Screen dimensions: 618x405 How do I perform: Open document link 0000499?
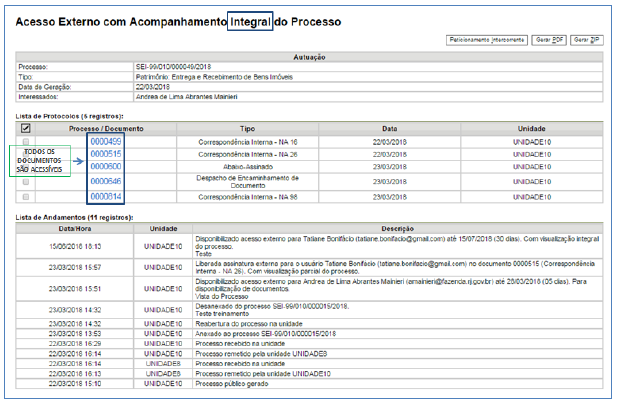105,142
